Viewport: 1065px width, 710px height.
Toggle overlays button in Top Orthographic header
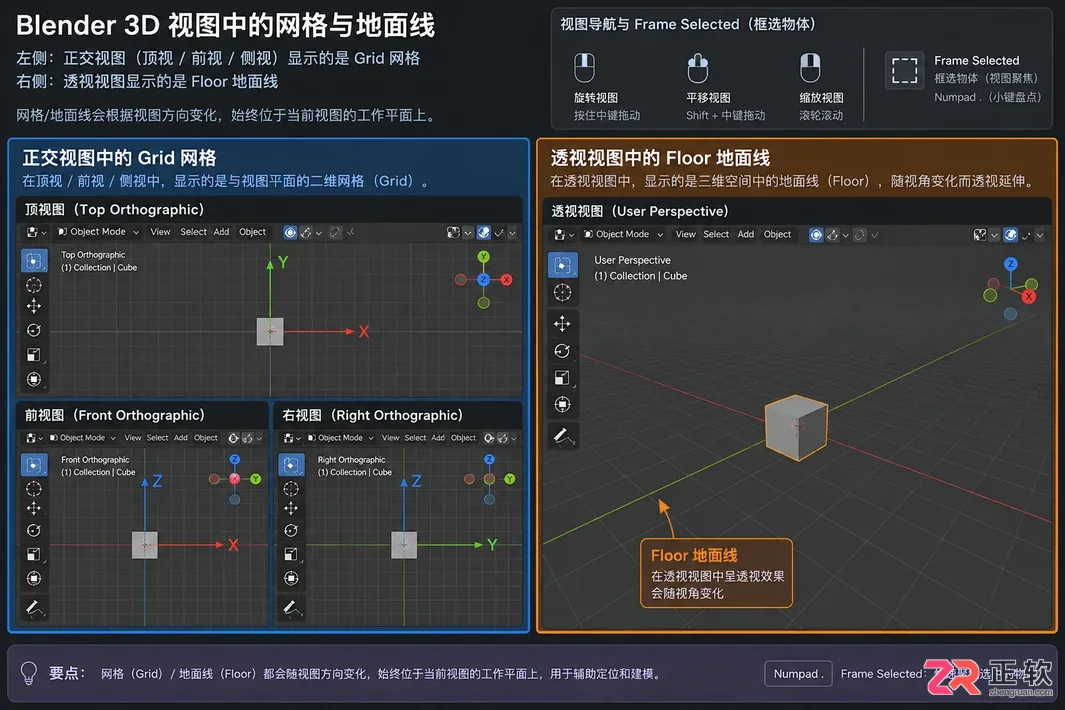[484, 232]
